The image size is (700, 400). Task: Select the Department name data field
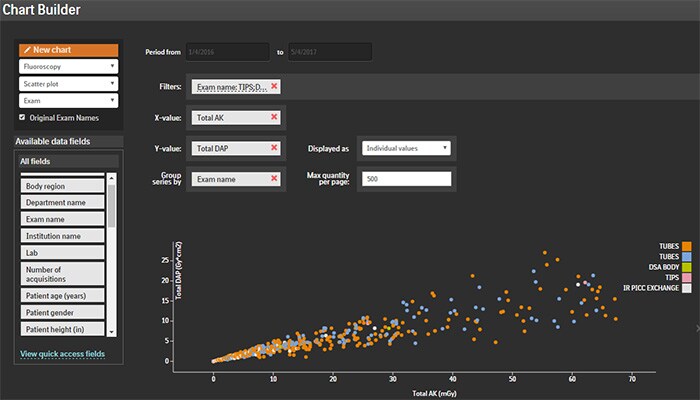pos(62,203)
